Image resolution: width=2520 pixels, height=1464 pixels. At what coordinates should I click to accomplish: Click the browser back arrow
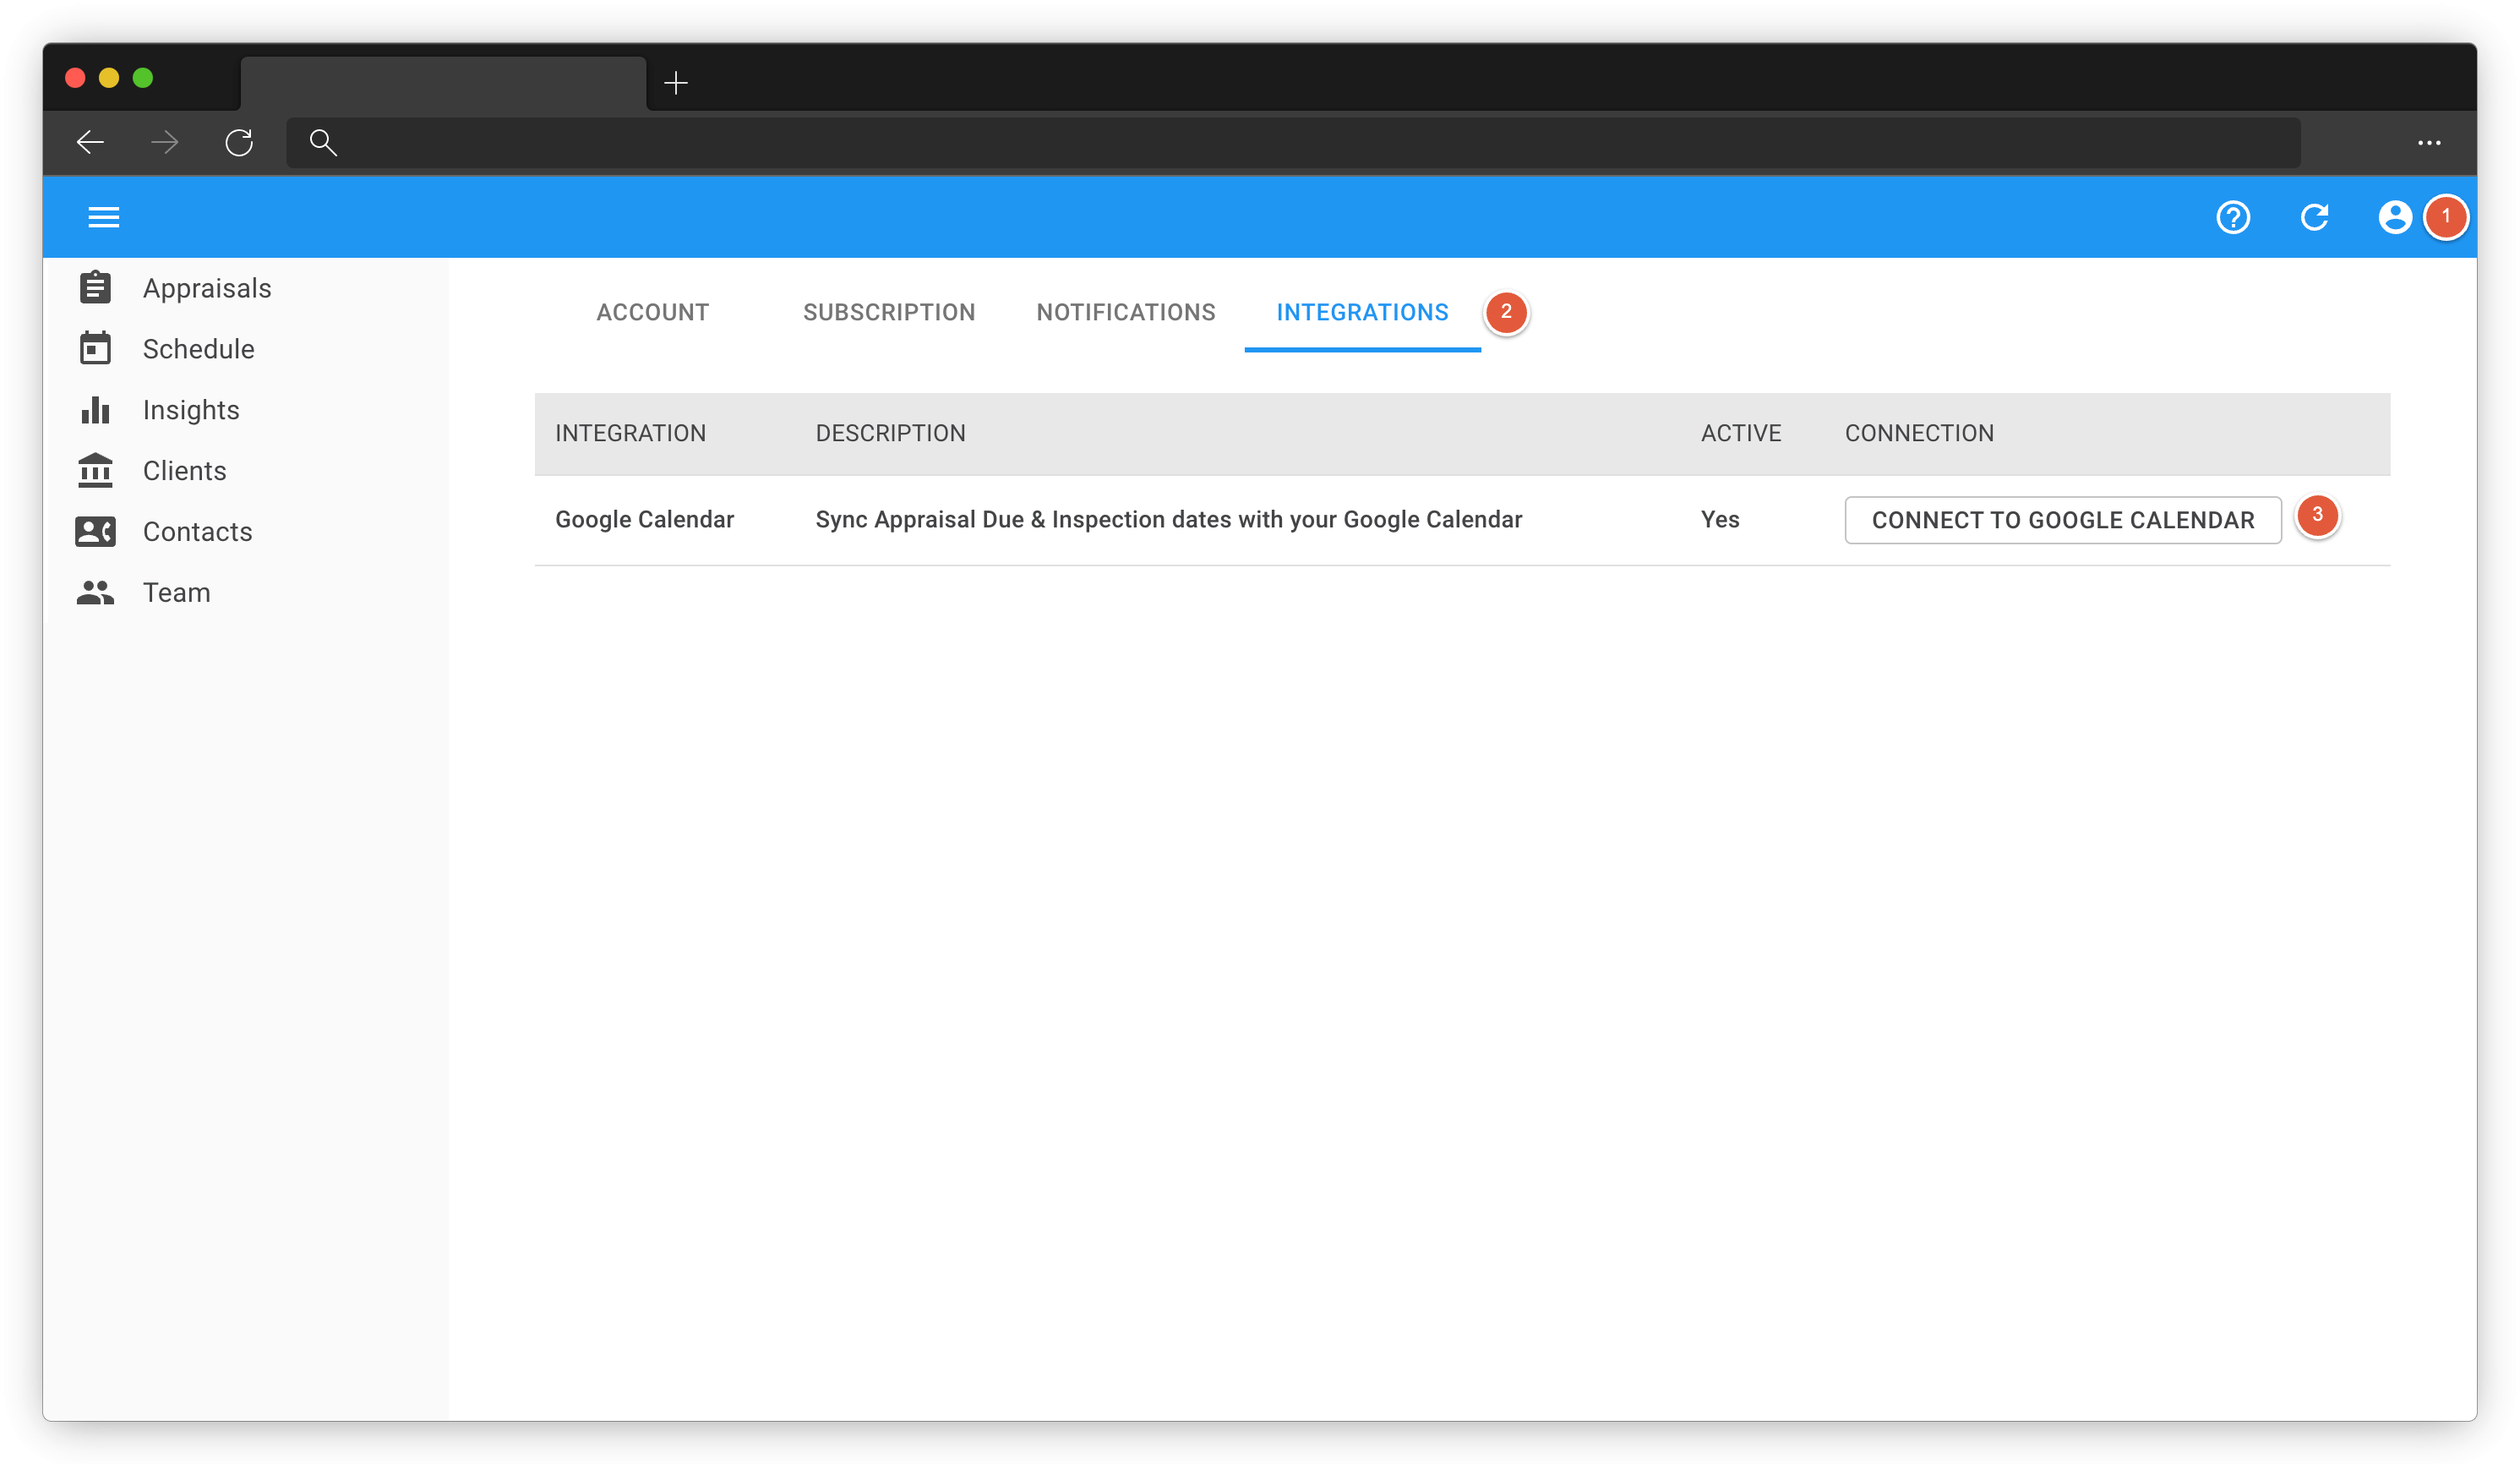pyautogui.click(x=89, y=143)
